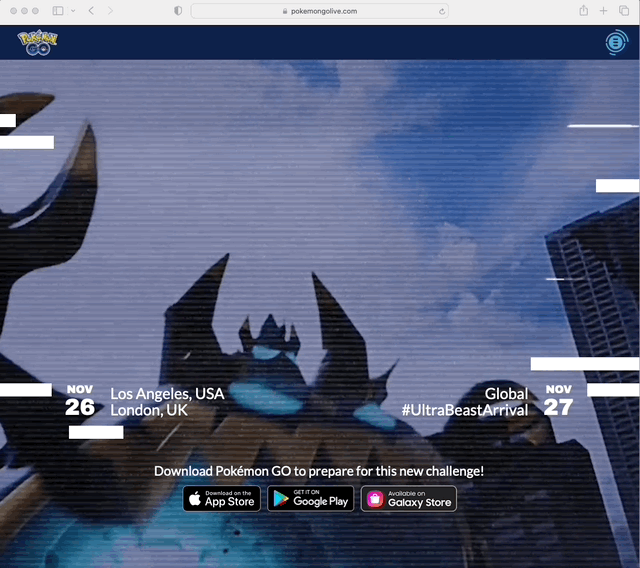Open the privacy shield icon
Viewport: 640px width, 568px height.
pos(178,11)
